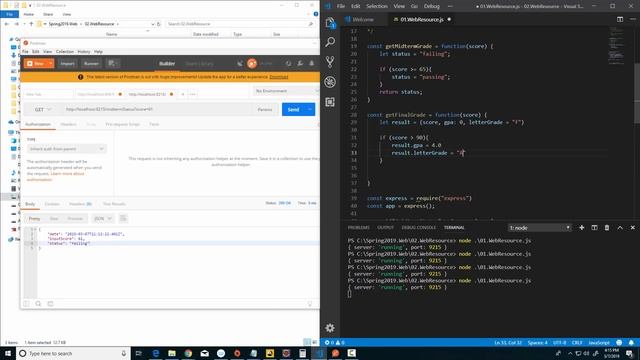Open the Windows action center icon
Image resolution: width=640 pixels, height=360 pixels.
630,353
